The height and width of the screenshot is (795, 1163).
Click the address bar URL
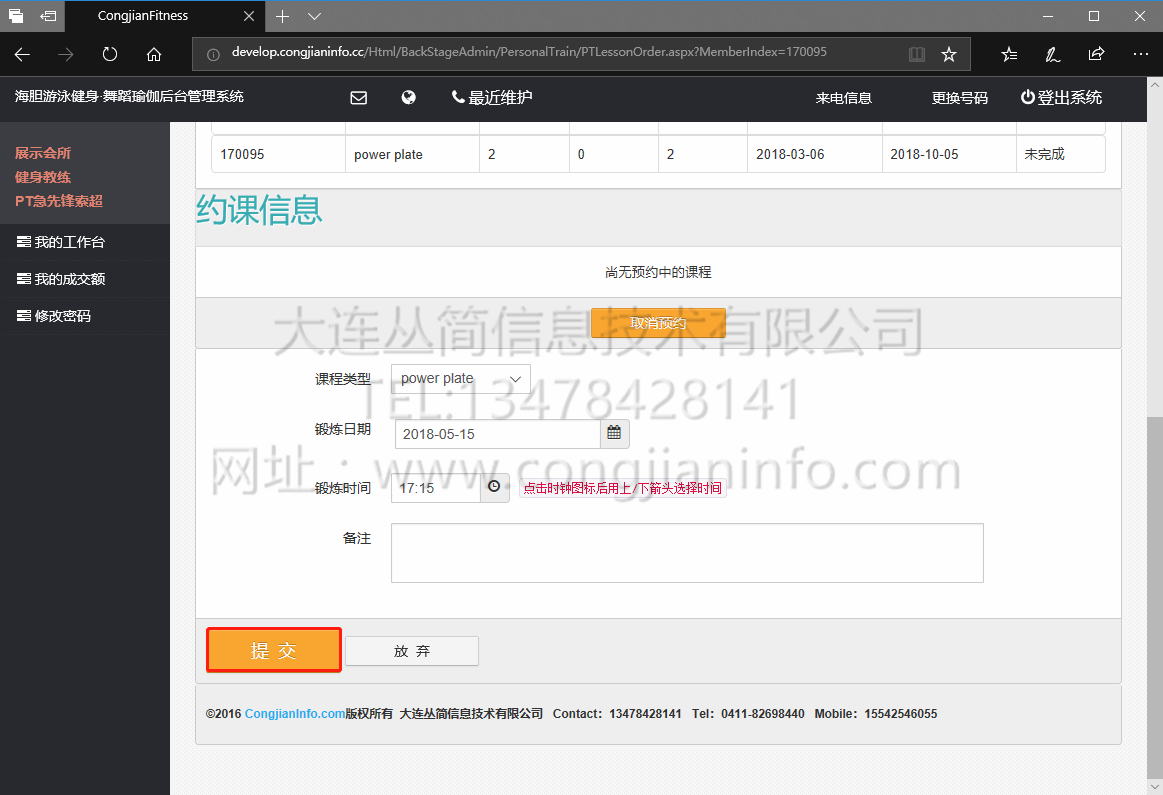529,52
